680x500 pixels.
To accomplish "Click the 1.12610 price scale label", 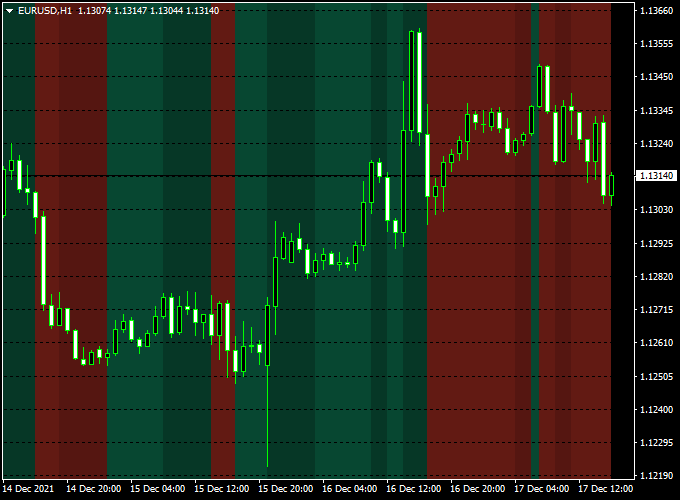I will pyautogui.click(x=657, y=343).
